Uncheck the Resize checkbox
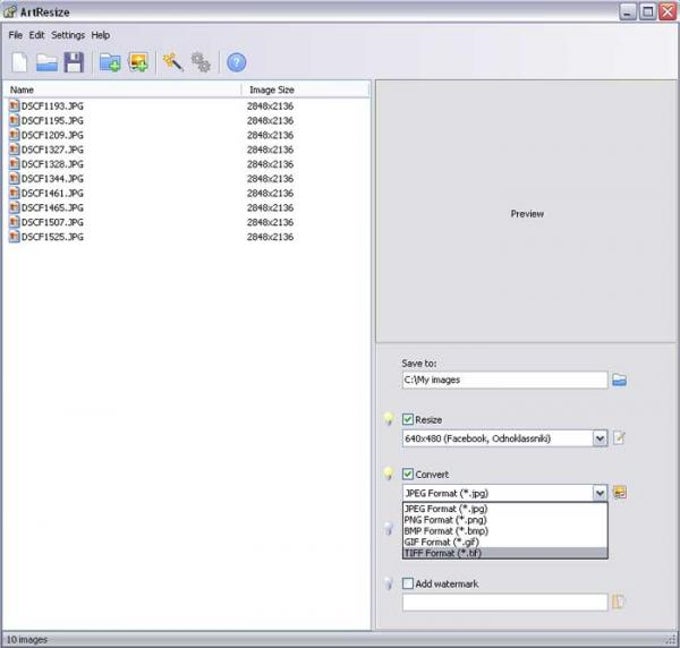 [x=408, y=419]
